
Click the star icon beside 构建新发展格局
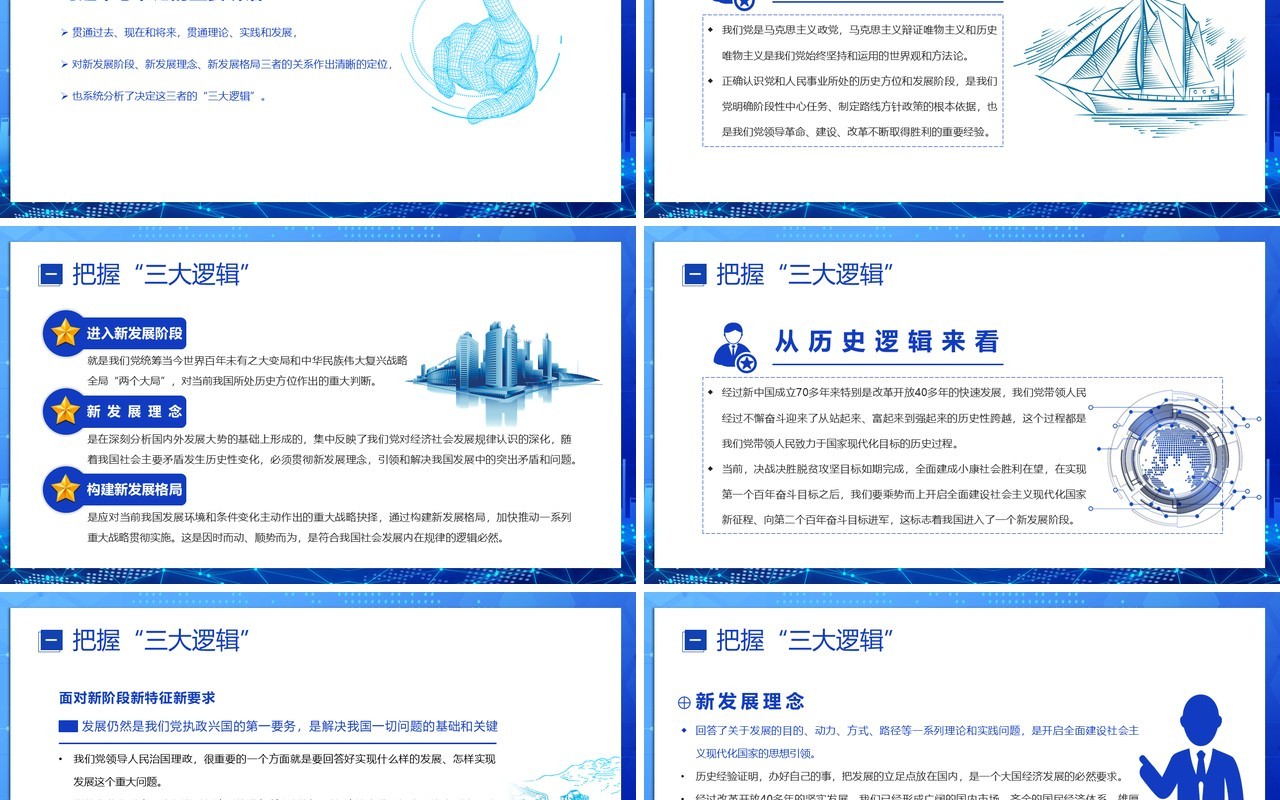[66, 489]
